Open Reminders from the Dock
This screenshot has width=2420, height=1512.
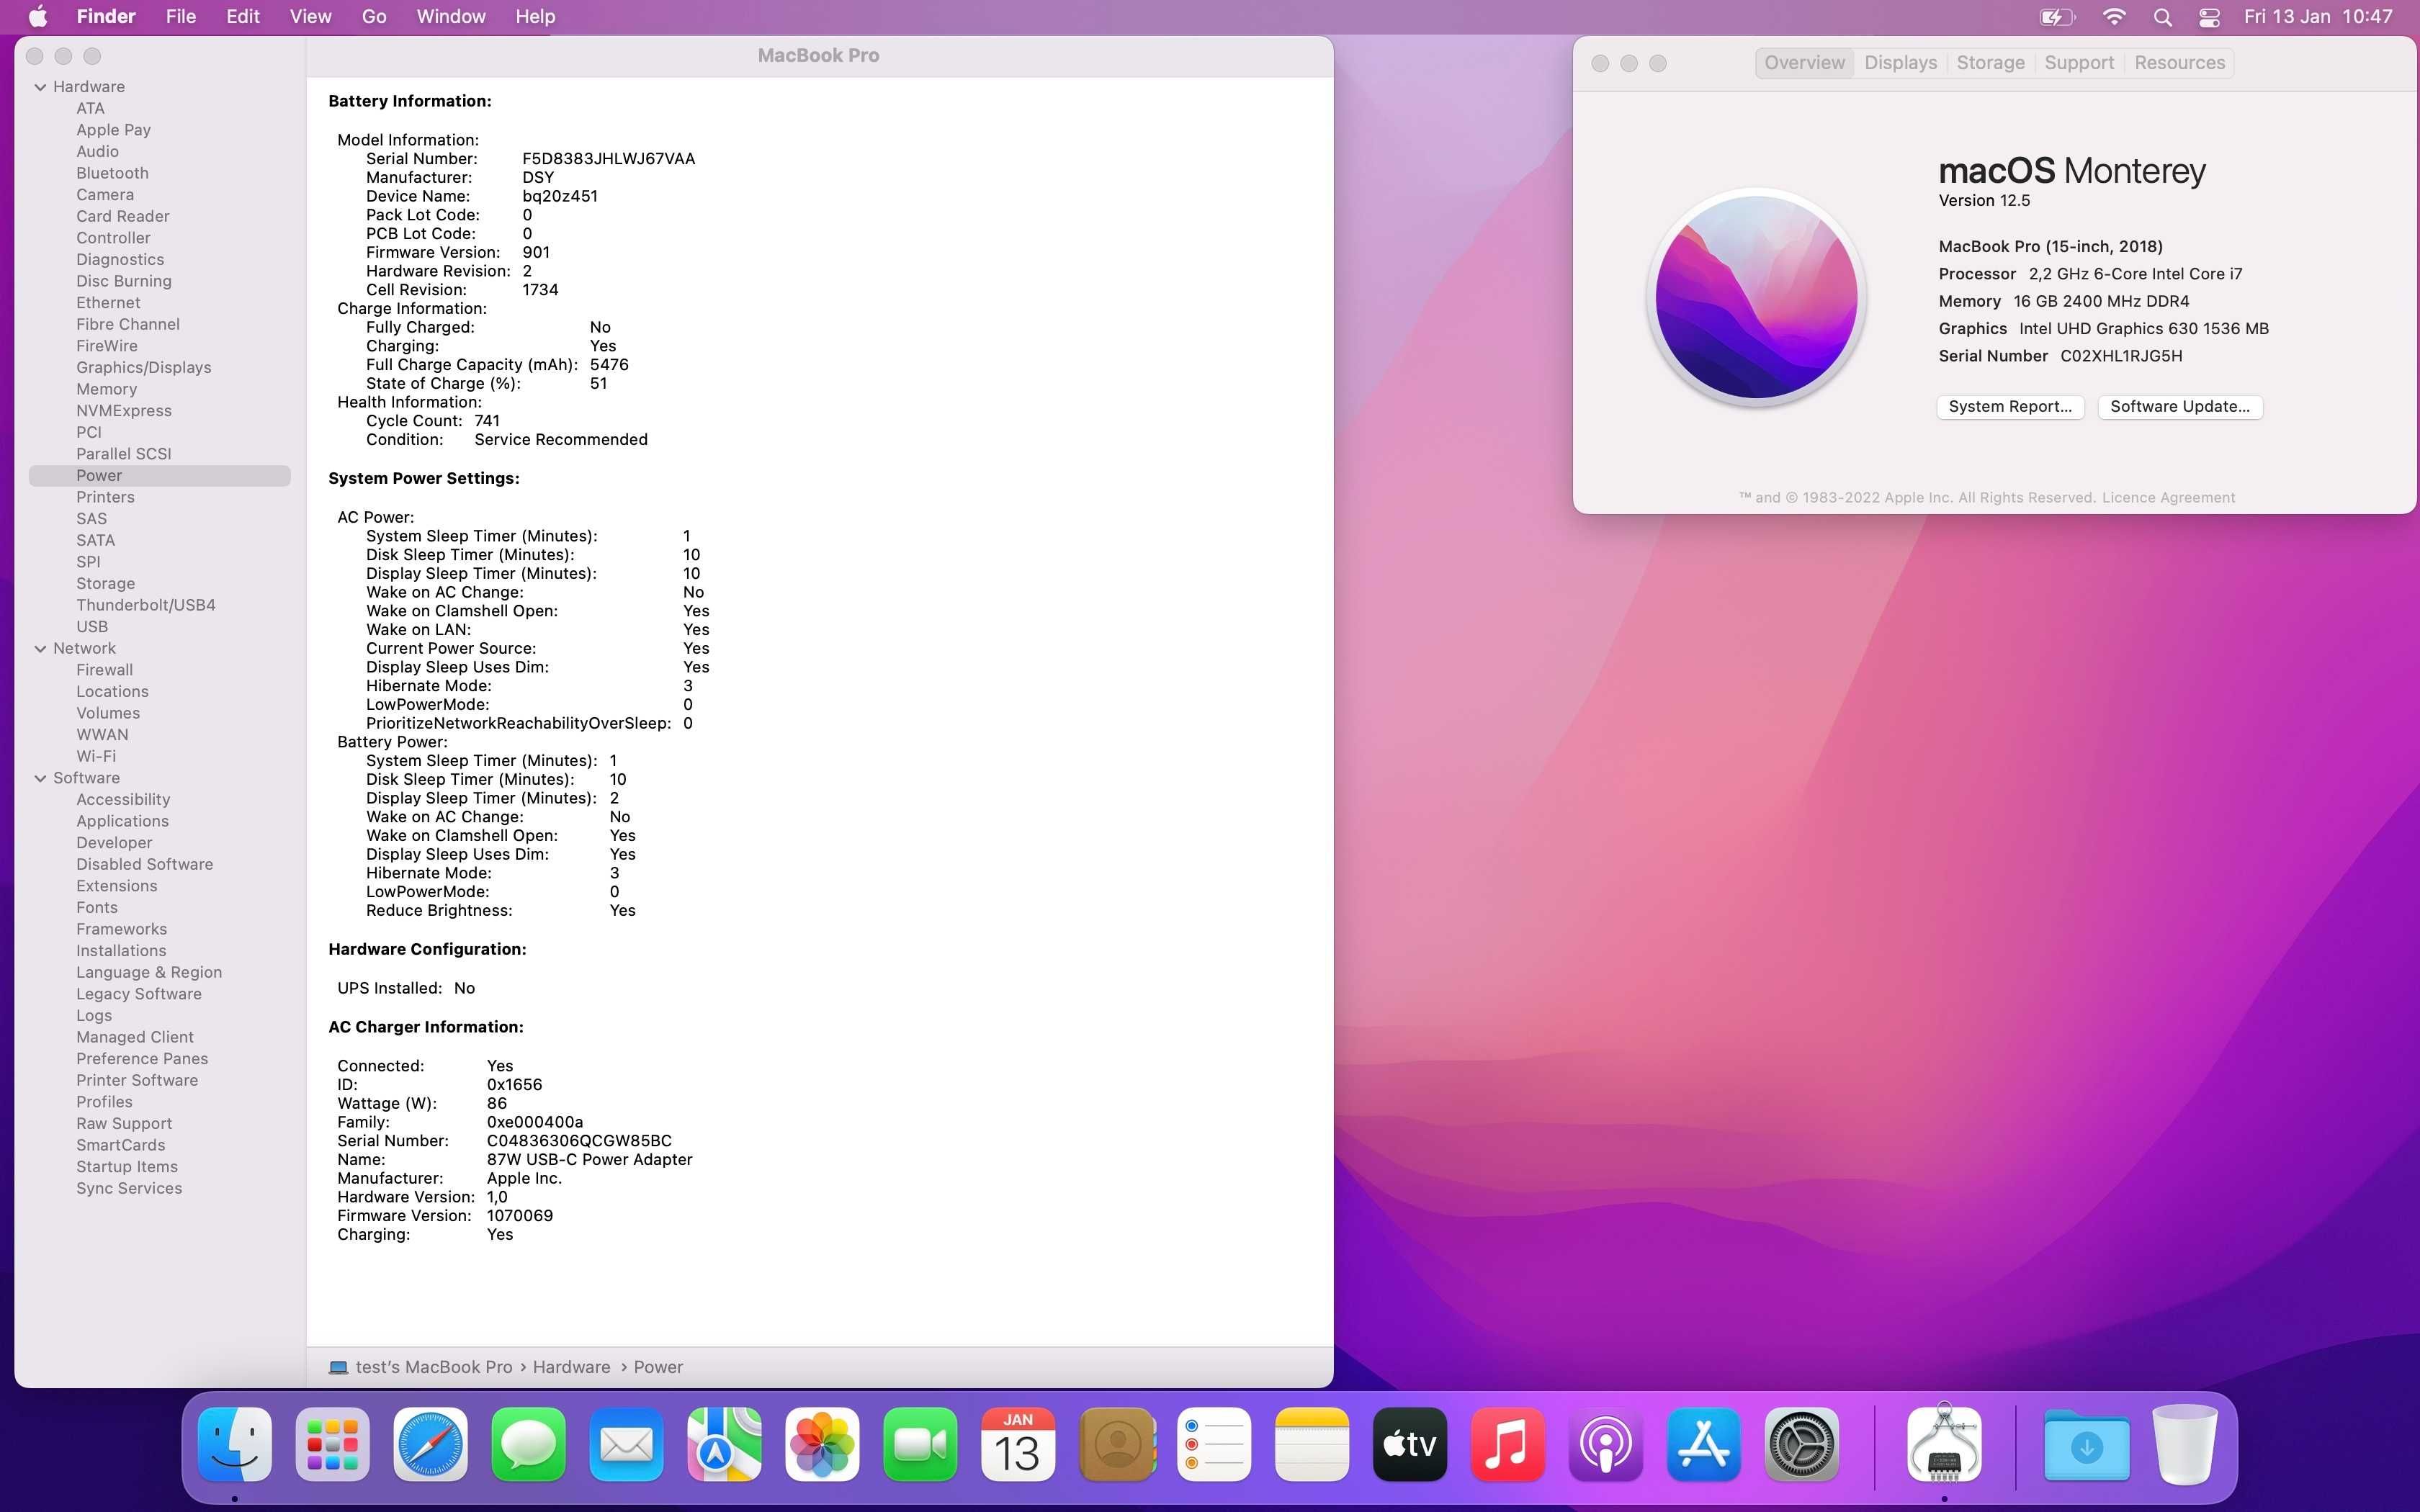1214,1445
